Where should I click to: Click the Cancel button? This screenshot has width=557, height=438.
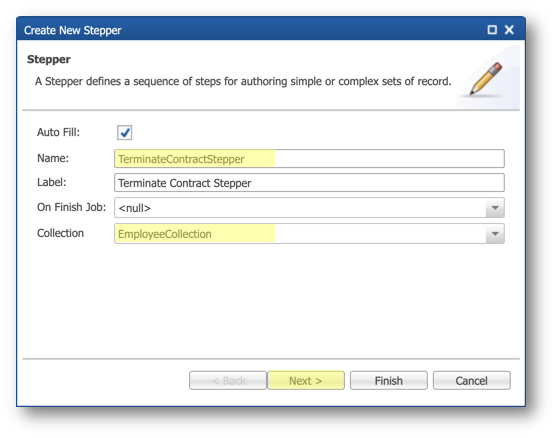(471, 380)
